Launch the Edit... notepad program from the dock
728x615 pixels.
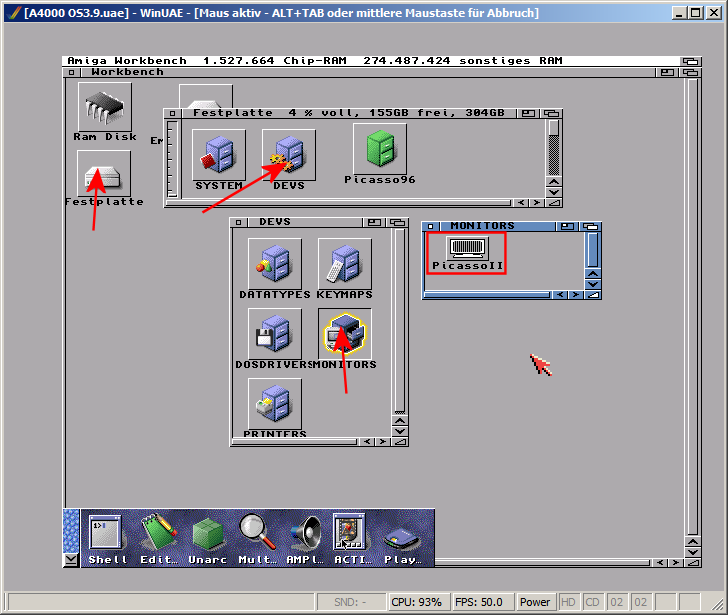point(158,538)
